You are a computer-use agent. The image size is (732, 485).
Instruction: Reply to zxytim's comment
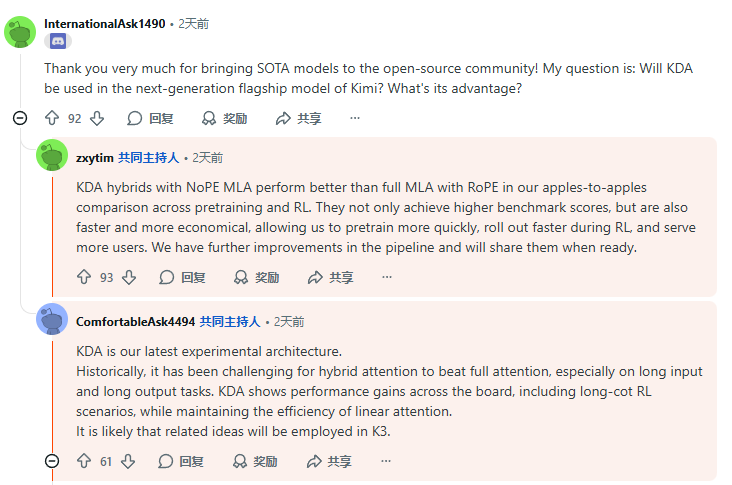point(182,277)
